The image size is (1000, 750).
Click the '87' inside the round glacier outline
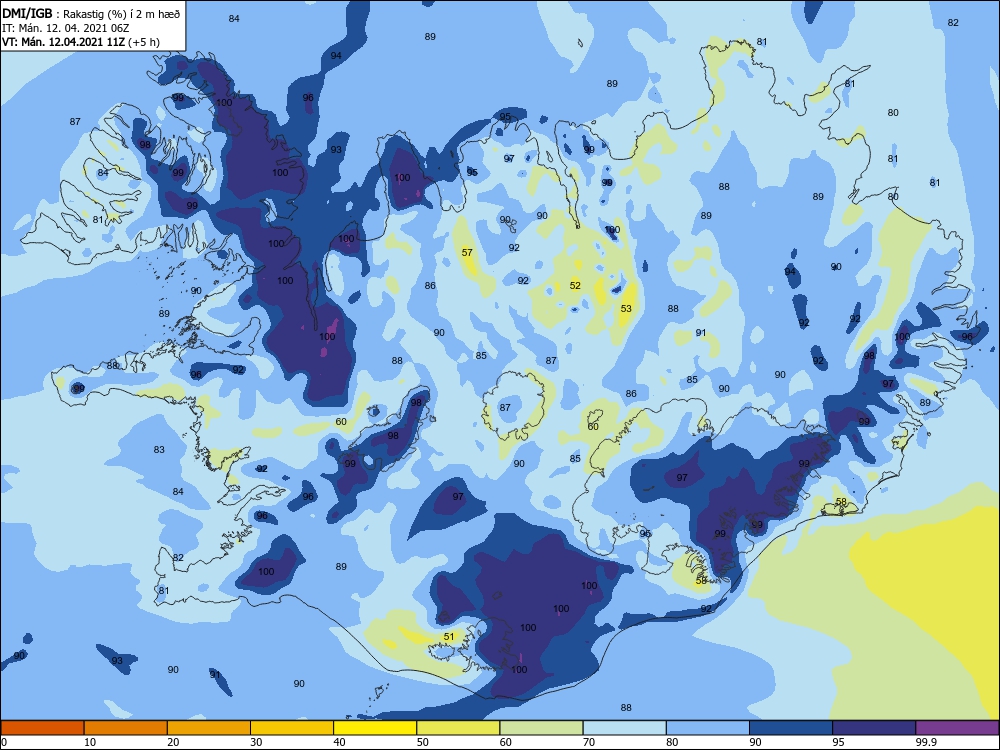coord(505,408)
